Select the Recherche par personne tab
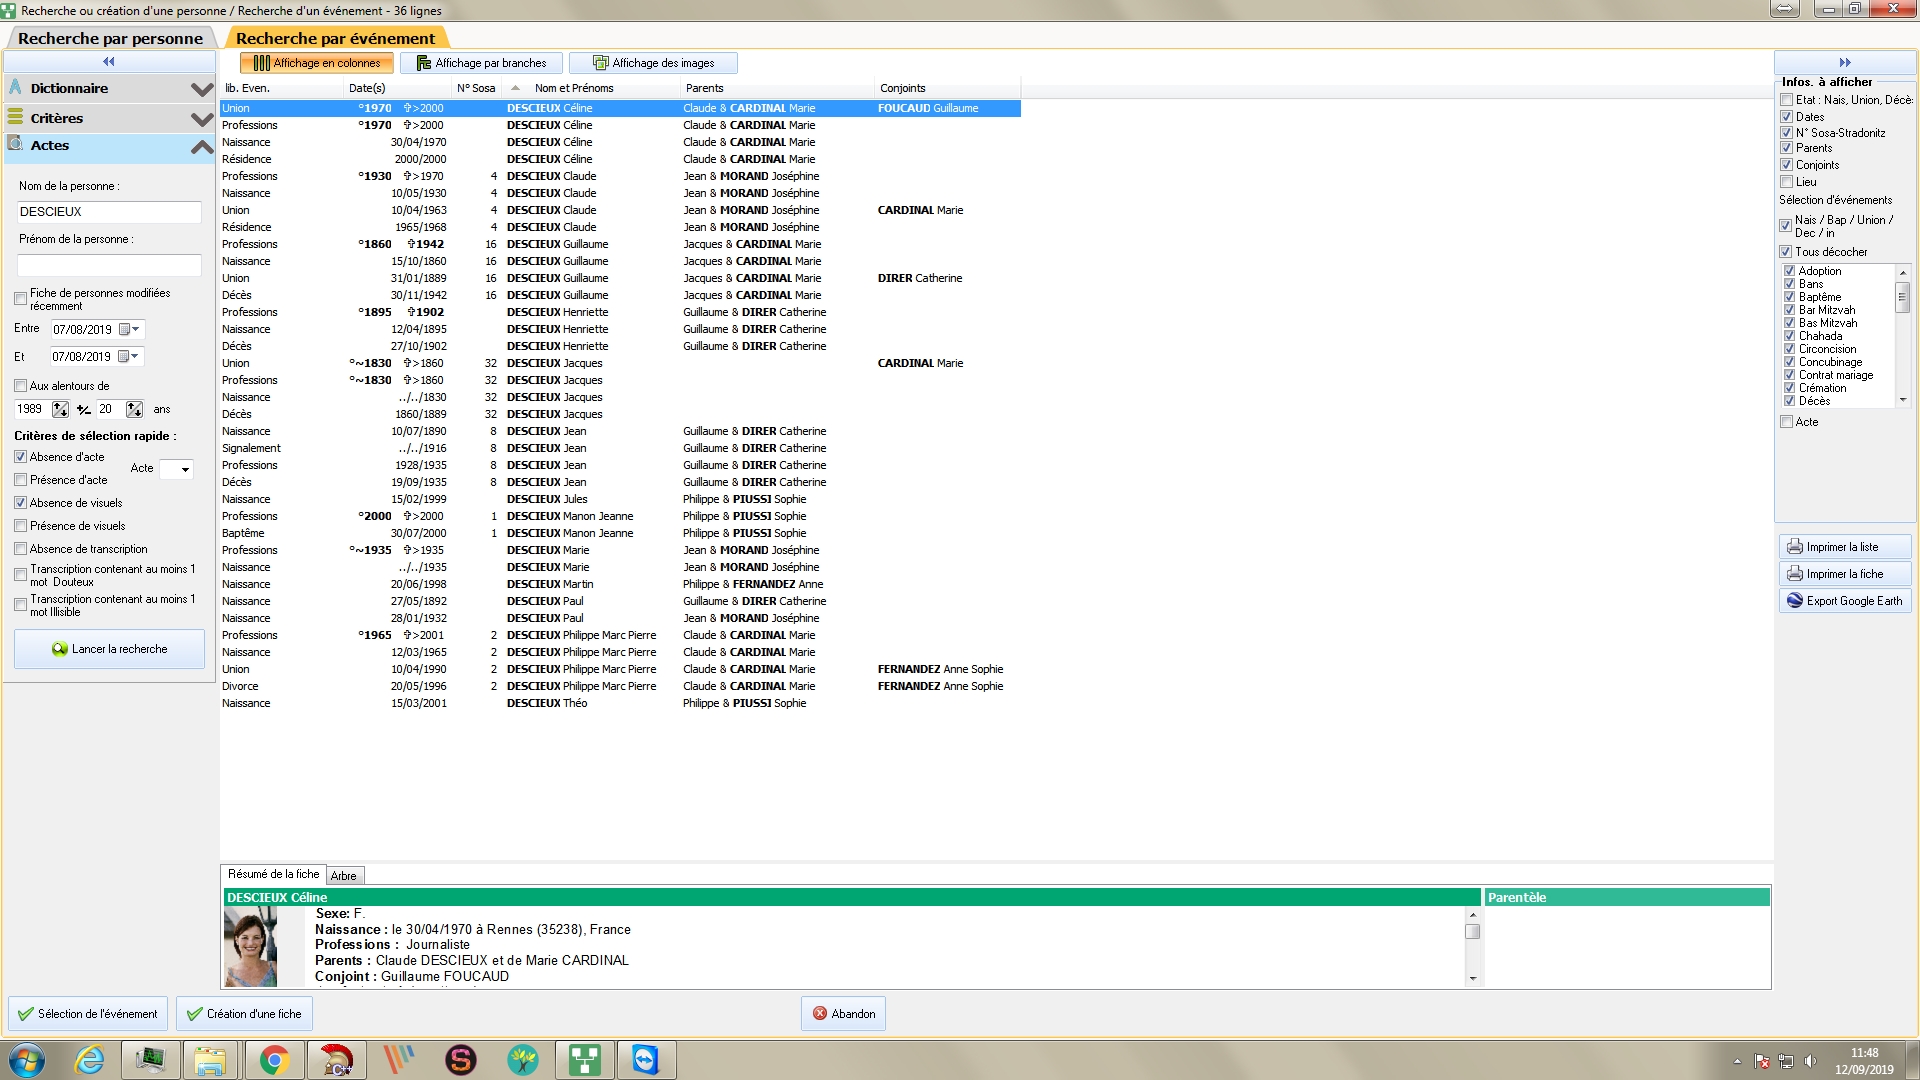 (x=111, y=37)
